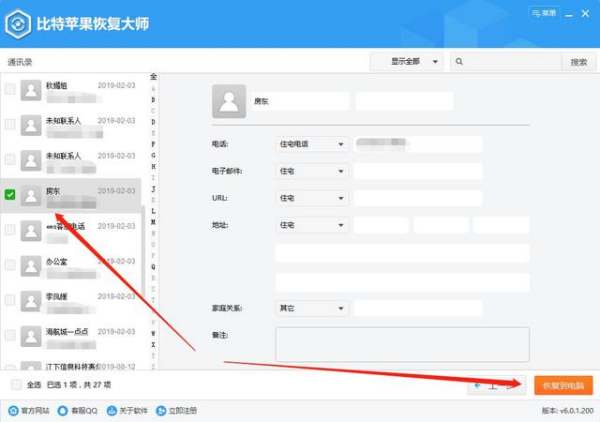
Task: Open the 立即注册 footer link
Action: coord(177,411)
